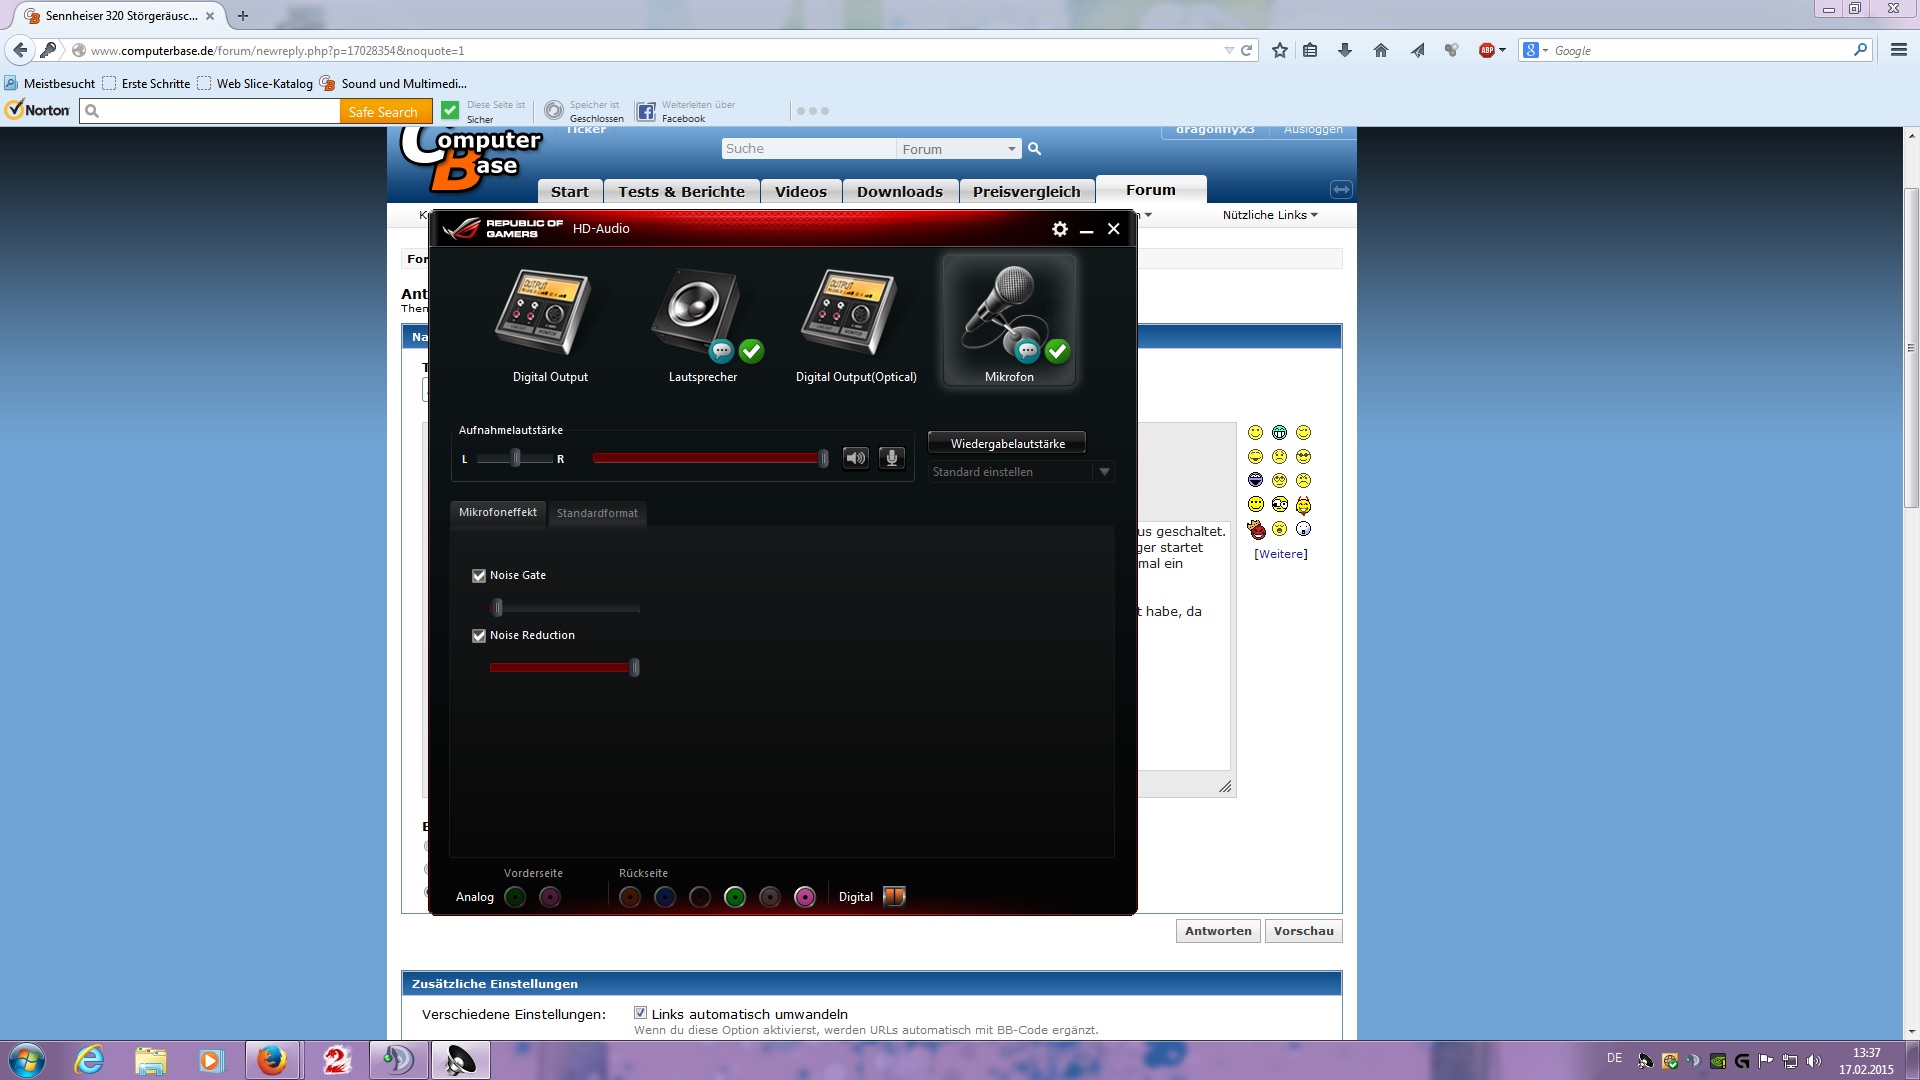
Task: Open HD-Audio settings gear
Action: (1060, 229)
